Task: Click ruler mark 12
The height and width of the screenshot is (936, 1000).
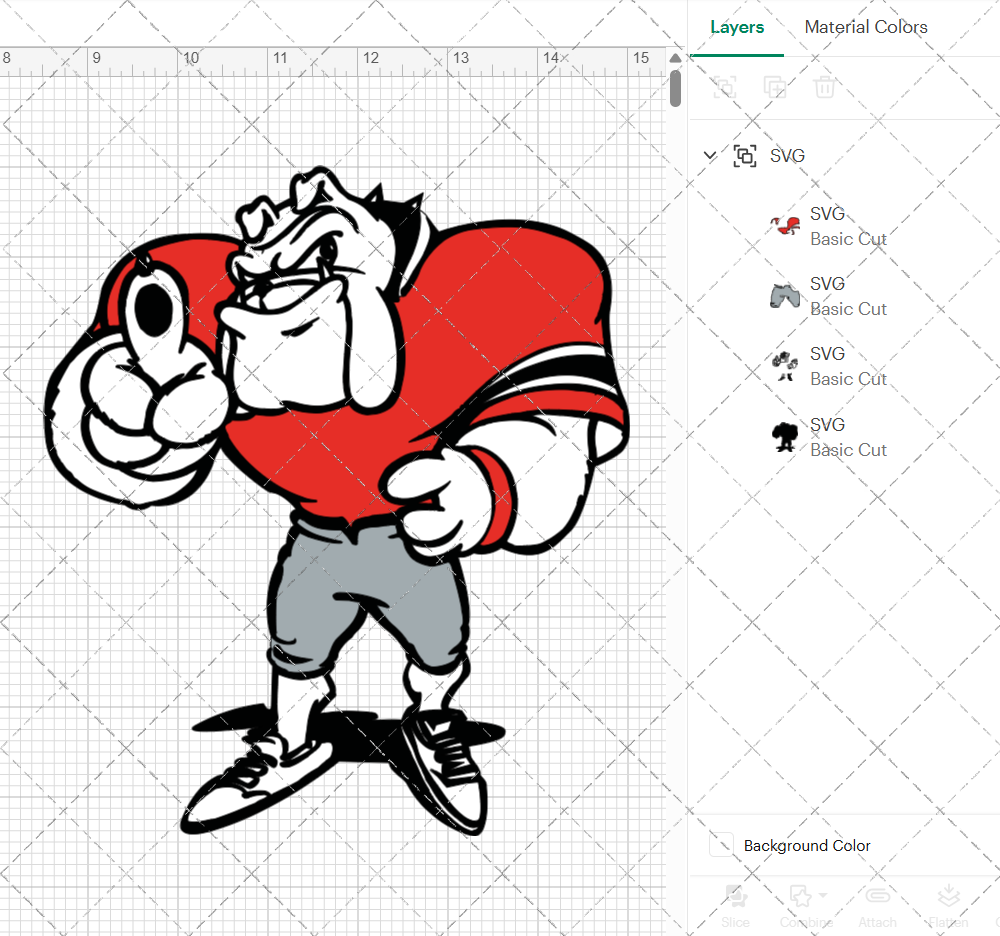Action: (x=371, y=58)
